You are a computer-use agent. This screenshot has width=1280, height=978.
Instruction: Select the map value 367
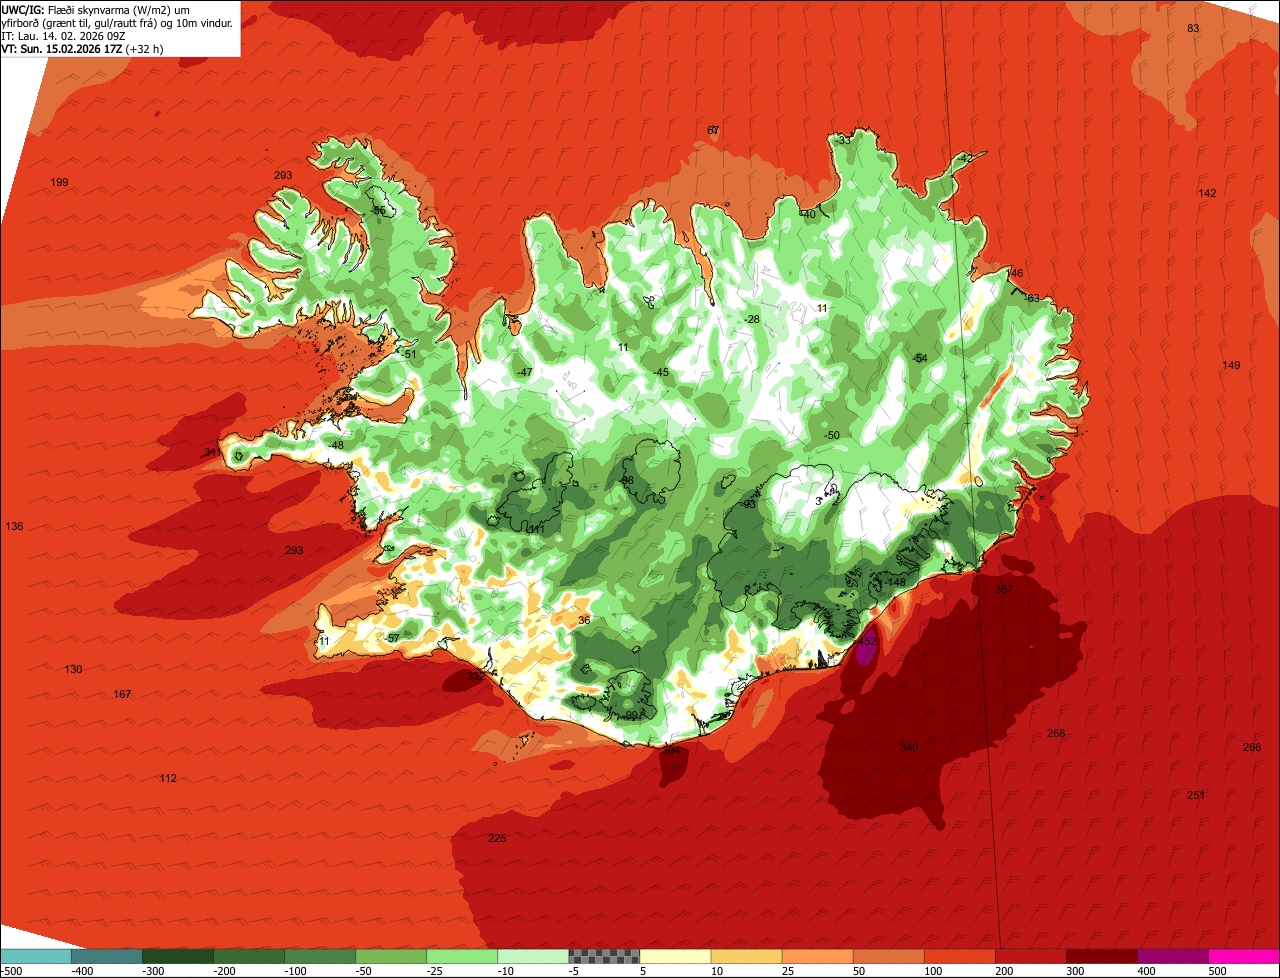1004,589
